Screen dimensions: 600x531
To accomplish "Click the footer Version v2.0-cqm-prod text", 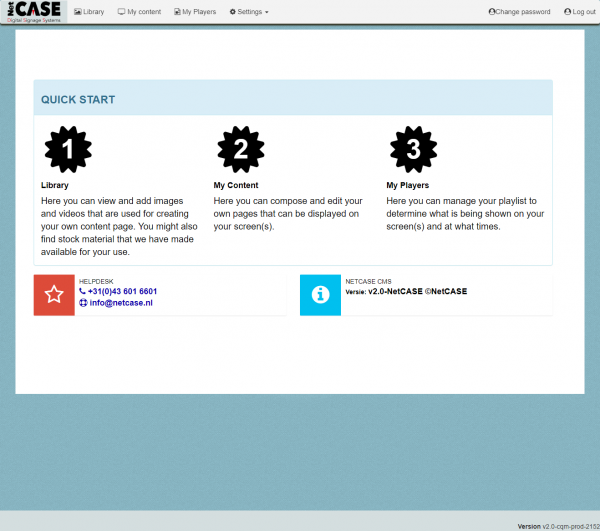I will [x=559, y=527].
